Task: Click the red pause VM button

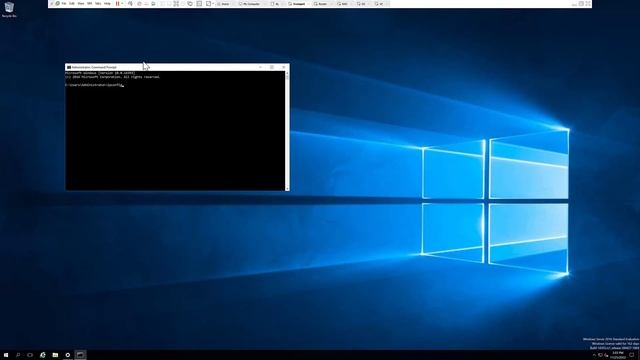Action: pos(118,4)
